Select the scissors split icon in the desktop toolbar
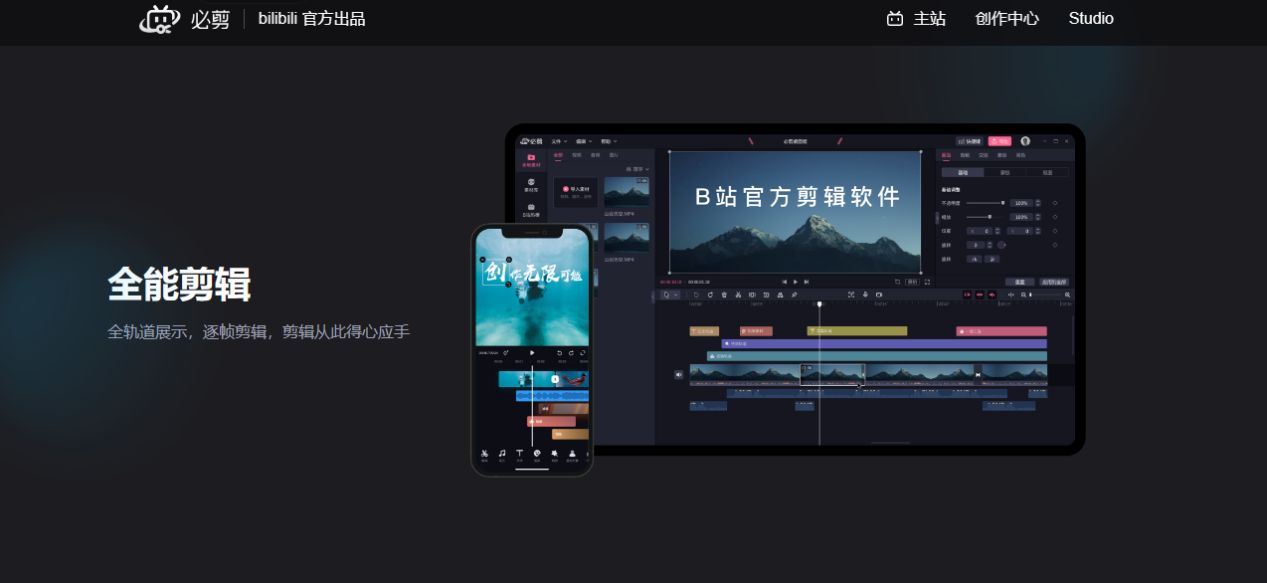Image resolution: width=1267 pixels, height=583 pixels. click(738, 294)
